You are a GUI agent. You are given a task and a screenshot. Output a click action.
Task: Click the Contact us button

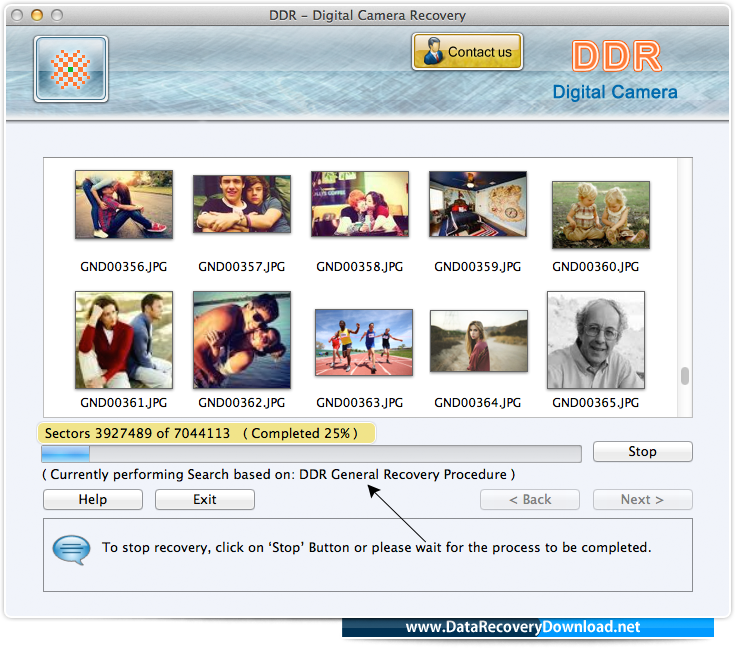click(x=467, y=52)
